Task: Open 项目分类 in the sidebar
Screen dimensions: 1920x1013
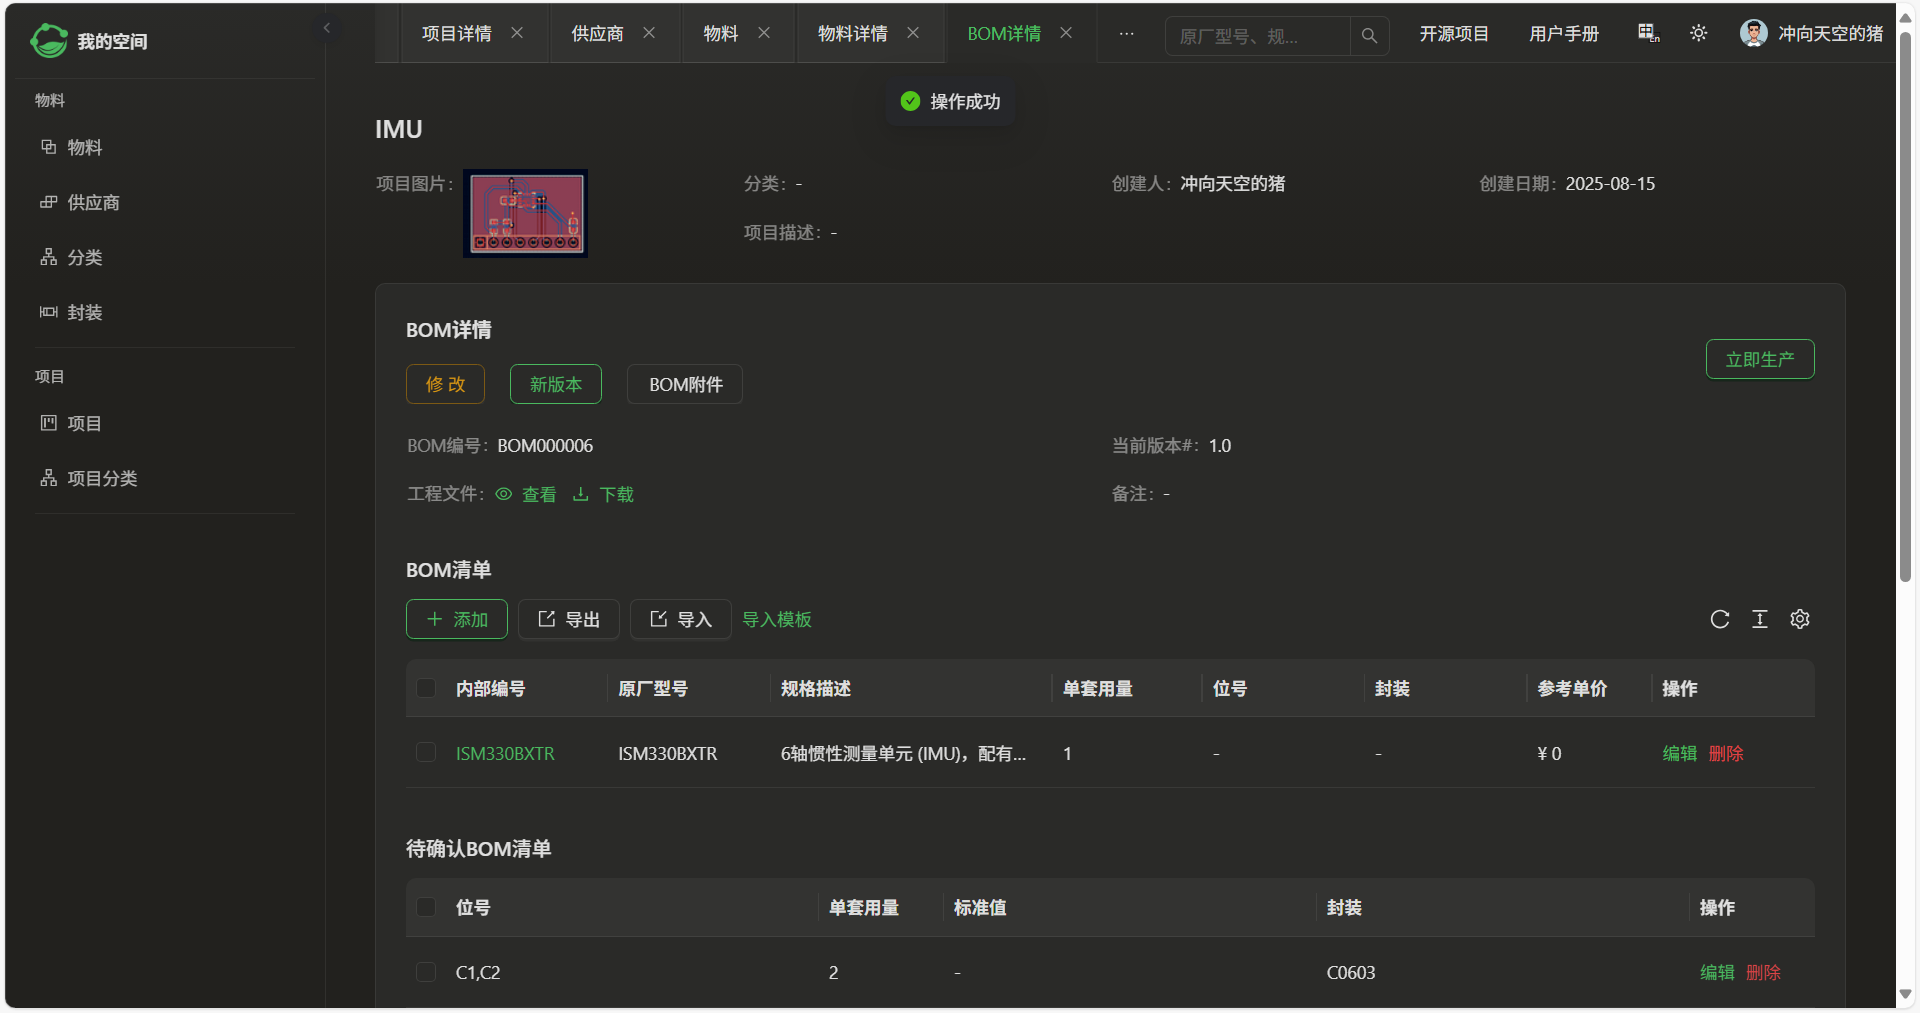Action: [102, 479]
